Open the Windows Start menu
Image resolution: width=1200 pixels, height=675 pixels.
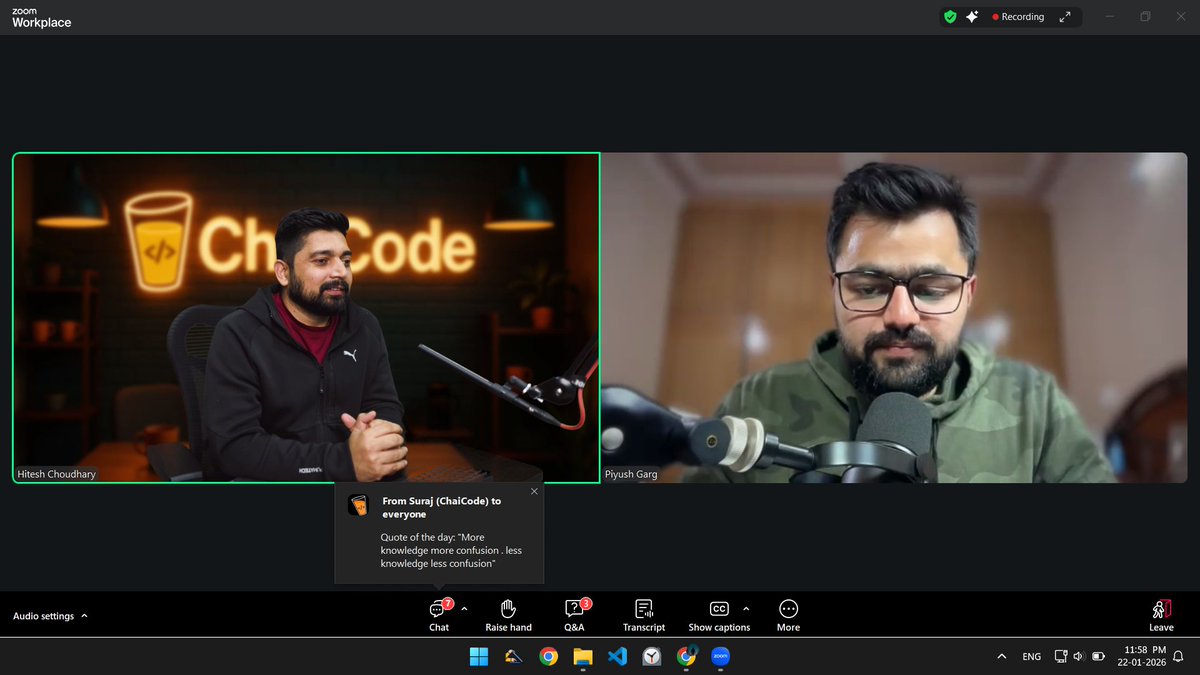[479, 657]
